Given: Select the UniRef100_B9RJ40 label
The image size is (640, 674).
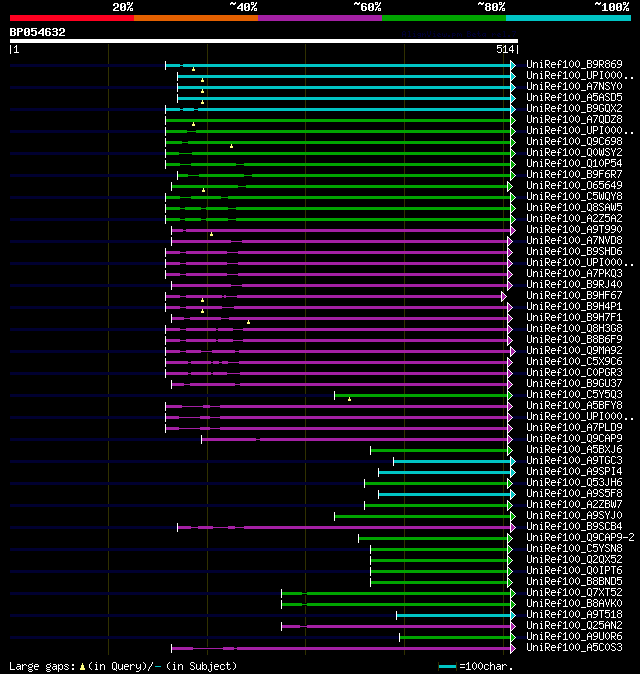Looking at the screenshot, I should point(574,285).
